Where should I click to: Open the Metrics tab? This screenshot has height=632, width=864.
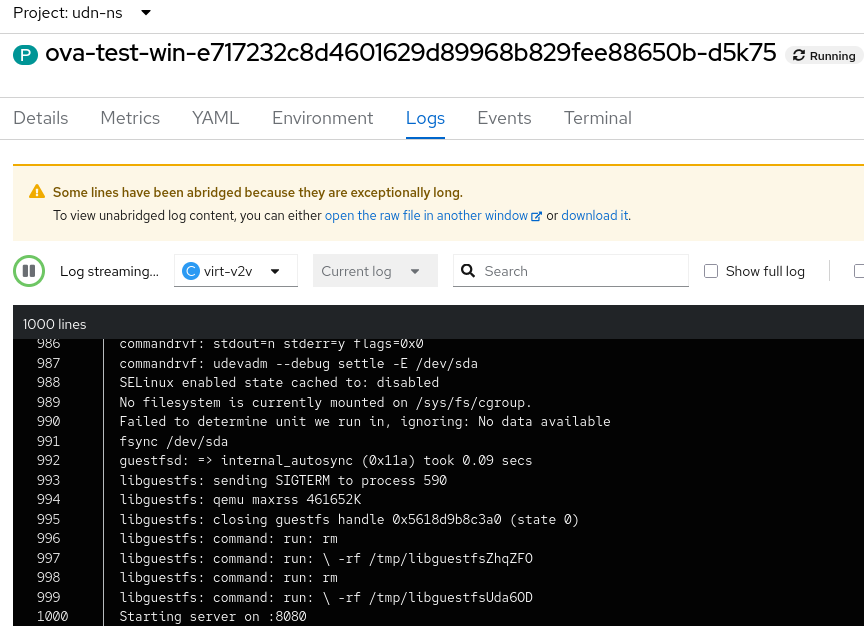(130, 118)
